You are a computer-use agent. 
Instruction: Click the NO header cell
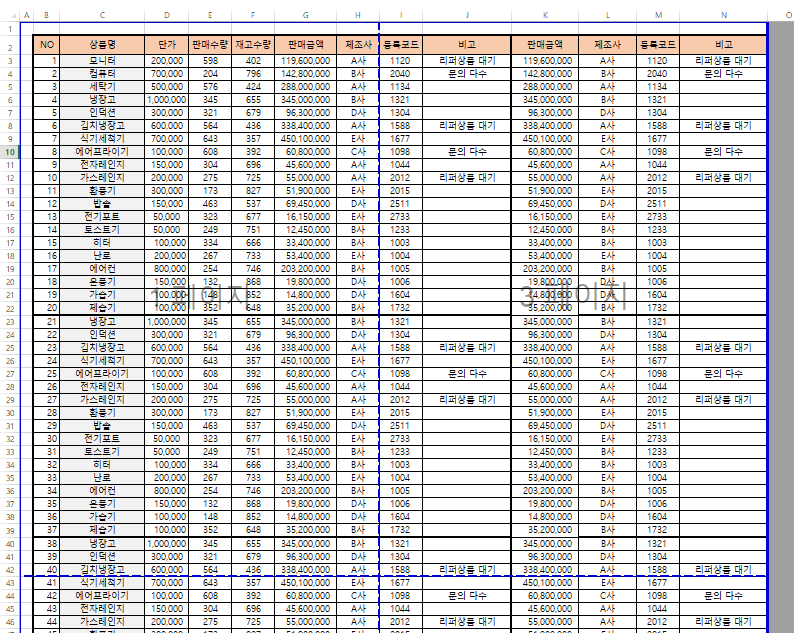[x=47, y=45]
